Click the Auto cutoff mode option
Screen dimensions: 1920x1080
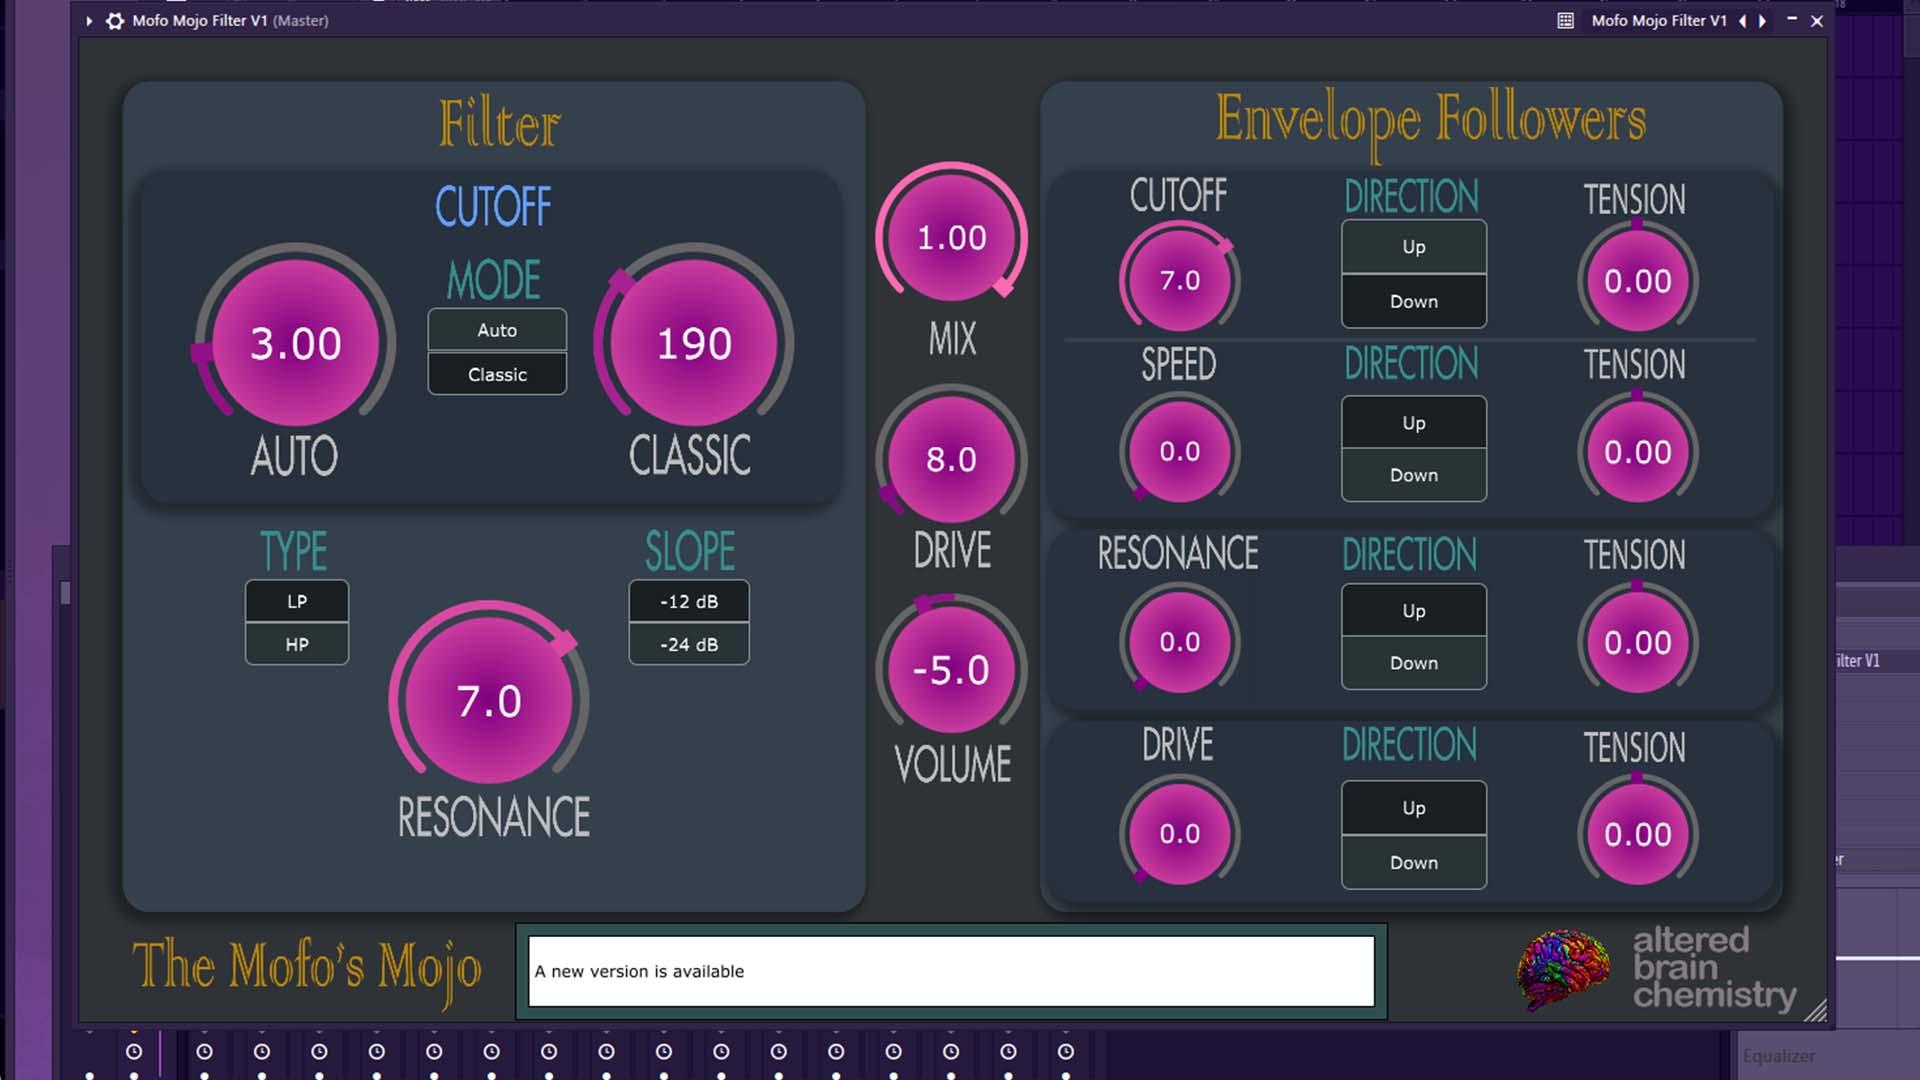pyautogui.click(x=497, y=330)
